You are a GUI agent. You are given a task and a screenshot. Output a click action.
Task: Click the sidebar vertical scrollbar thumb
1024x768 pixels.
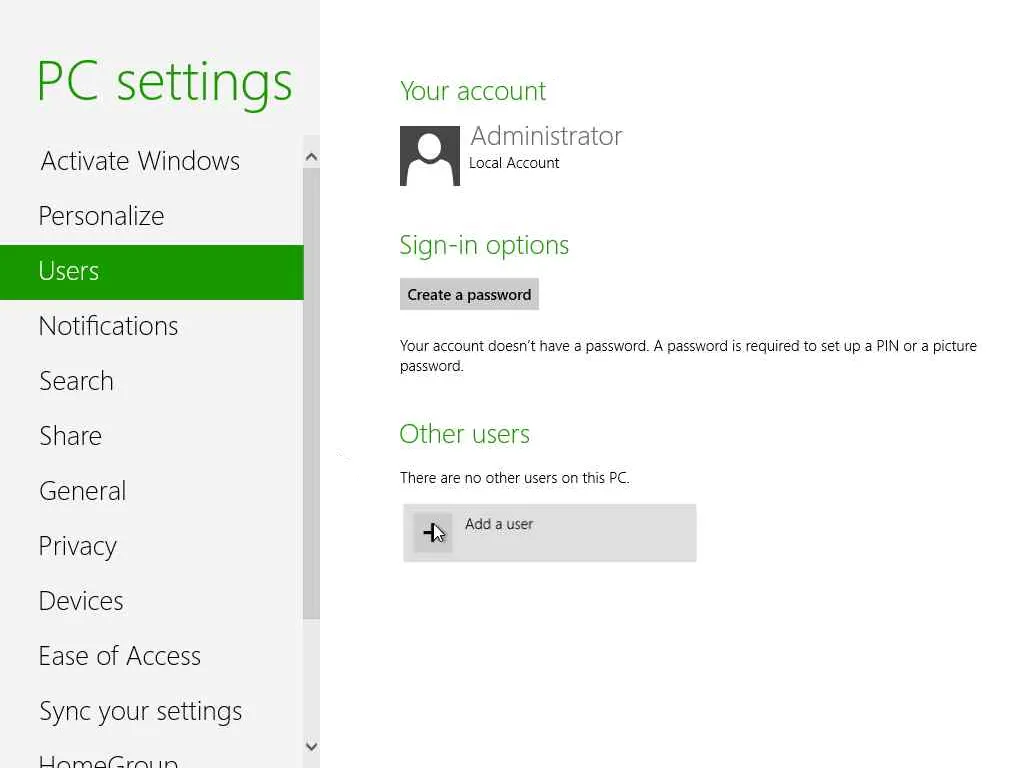pyautogui.click(x=311, y=390)
